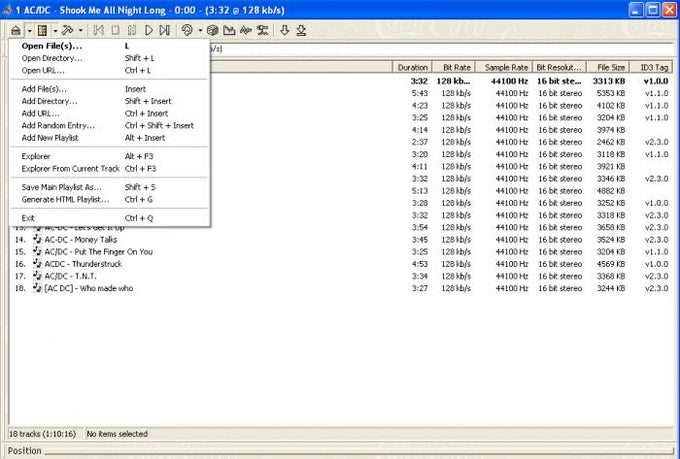Open the dropdown arrow next to spiral icon
680x459 pixels.
(200, 31)
